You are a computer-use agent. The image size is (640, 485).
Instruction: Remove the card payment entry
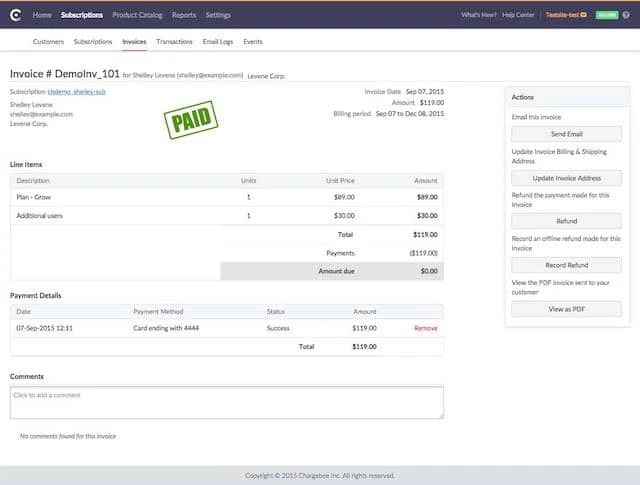click(x=426, y=328)
